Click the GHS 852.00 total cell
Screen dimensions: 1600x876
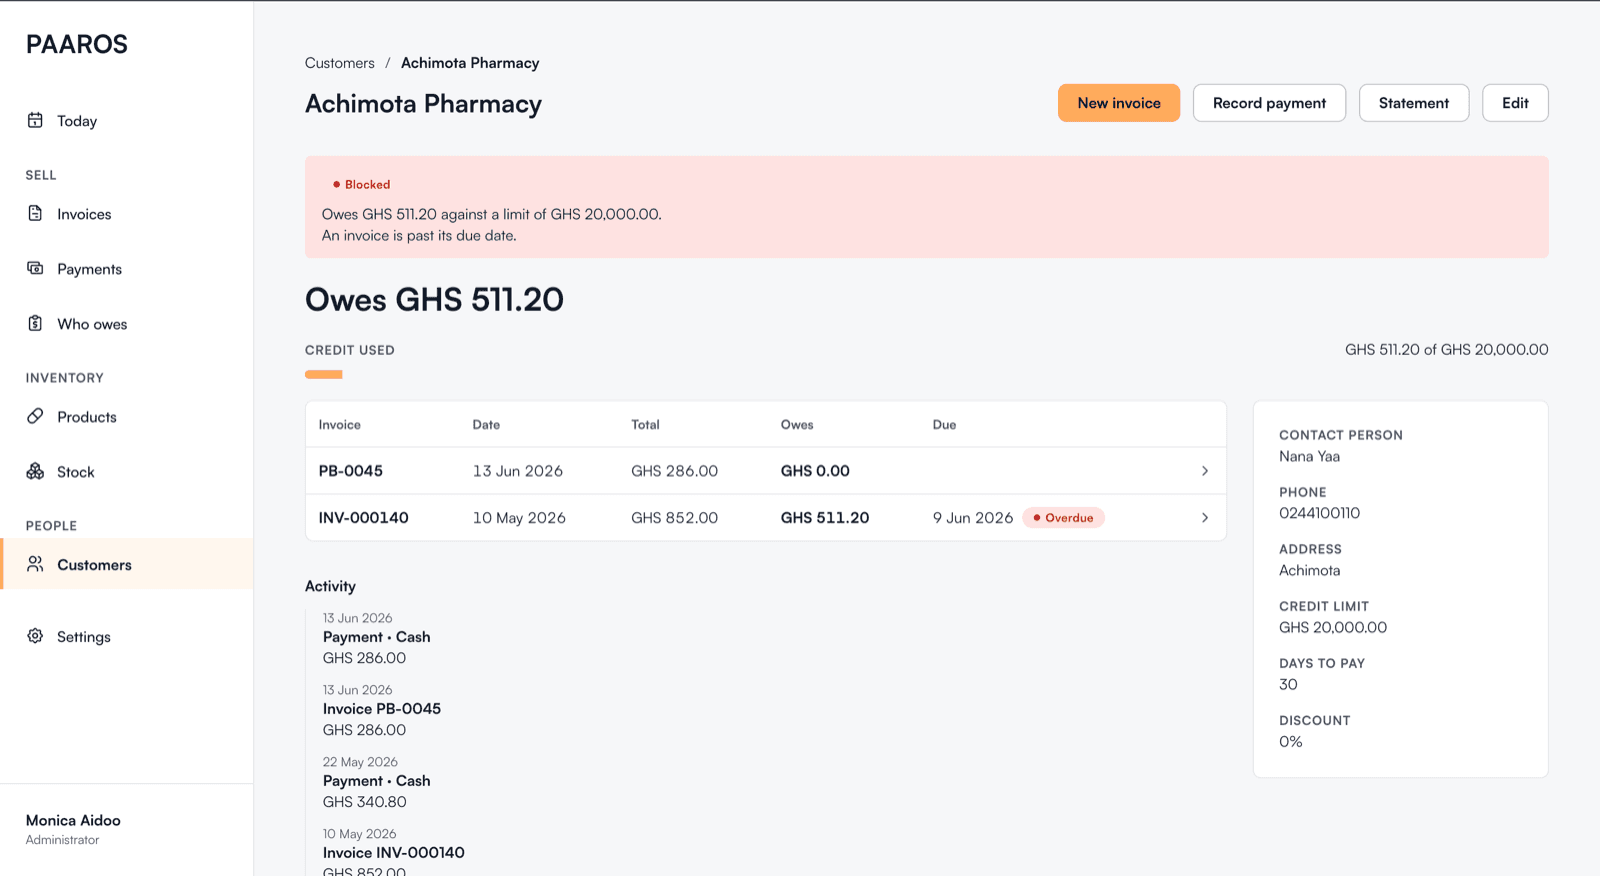674,518
